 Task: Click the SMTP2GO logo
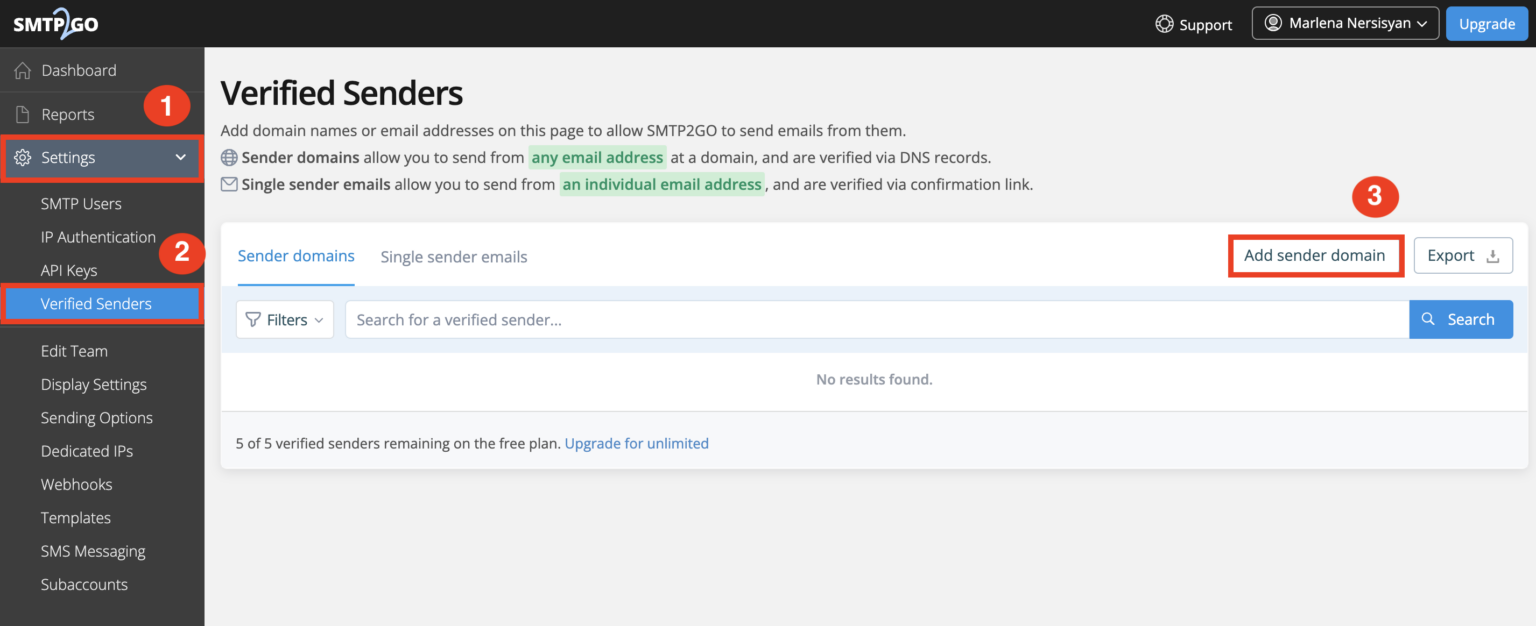[x=55, y=23]
